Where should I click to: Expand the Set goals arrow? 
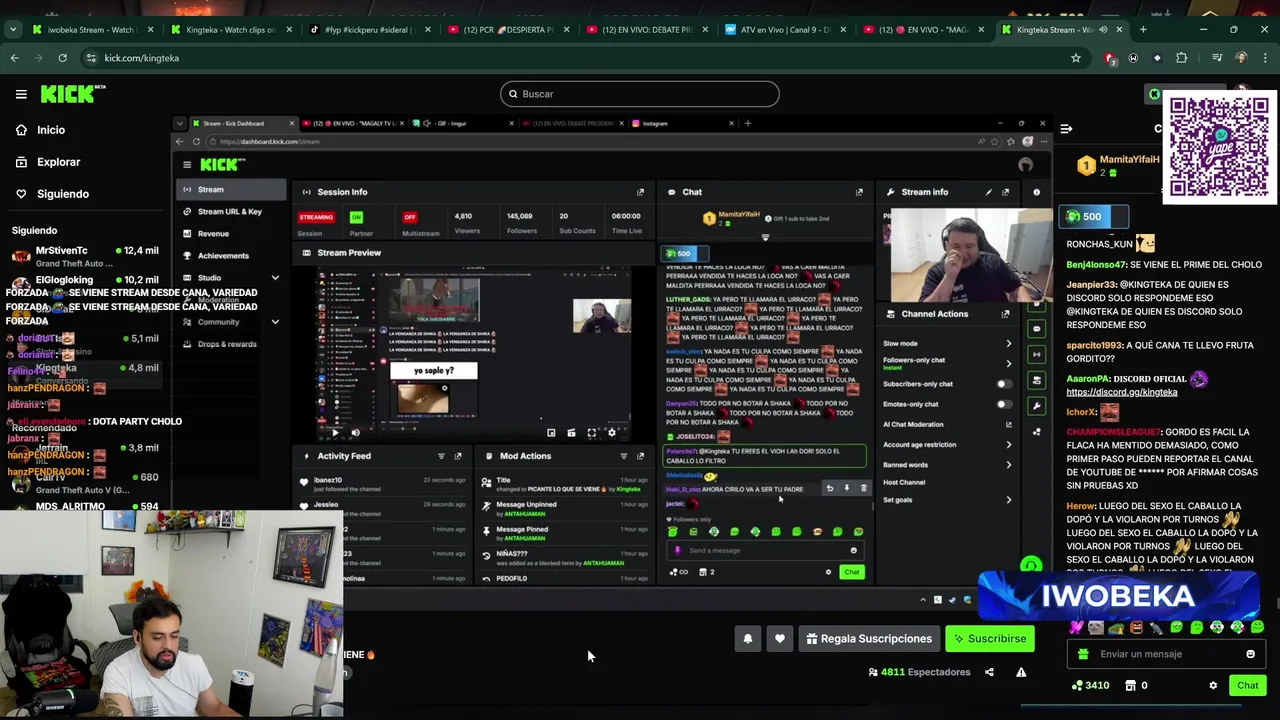pyautogui.click(x=1008, y=500)
